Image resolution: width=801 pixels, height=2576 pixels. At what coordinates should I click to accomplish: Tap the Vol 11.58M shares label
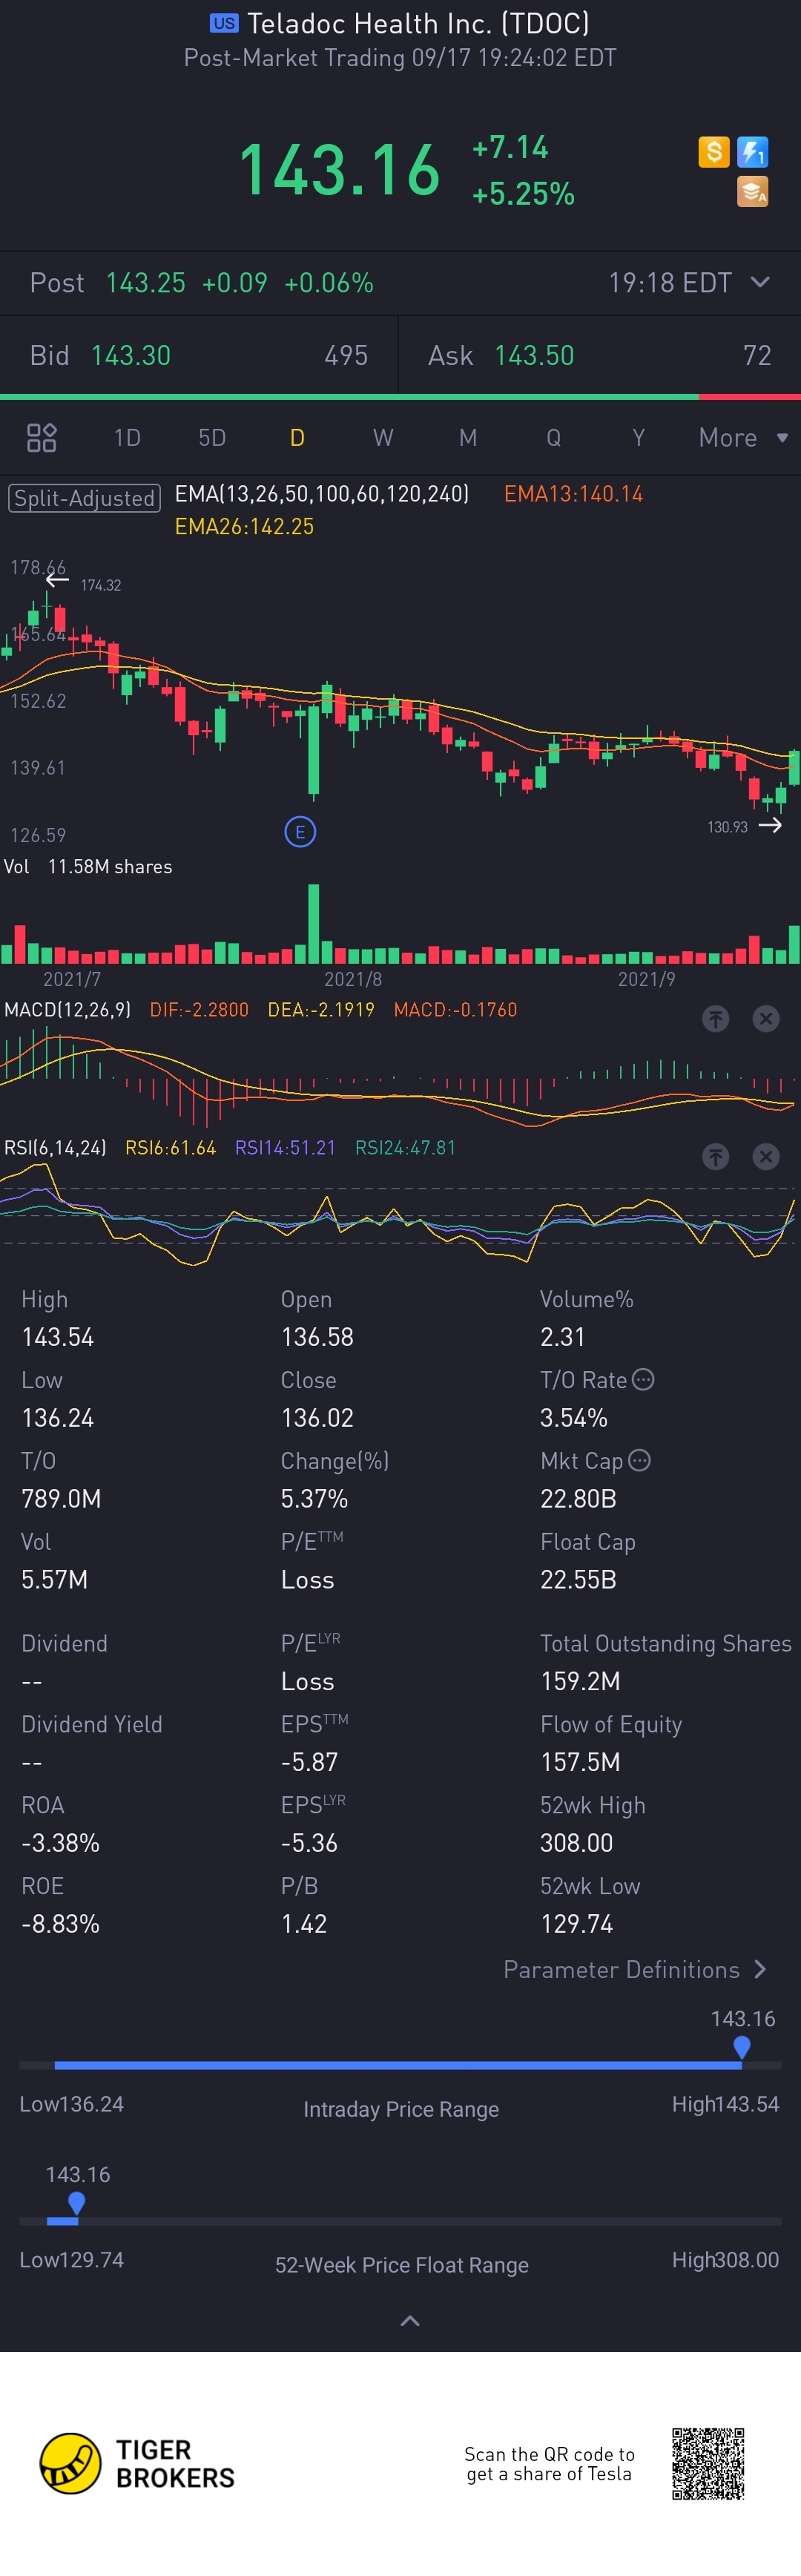coord(88,866)
